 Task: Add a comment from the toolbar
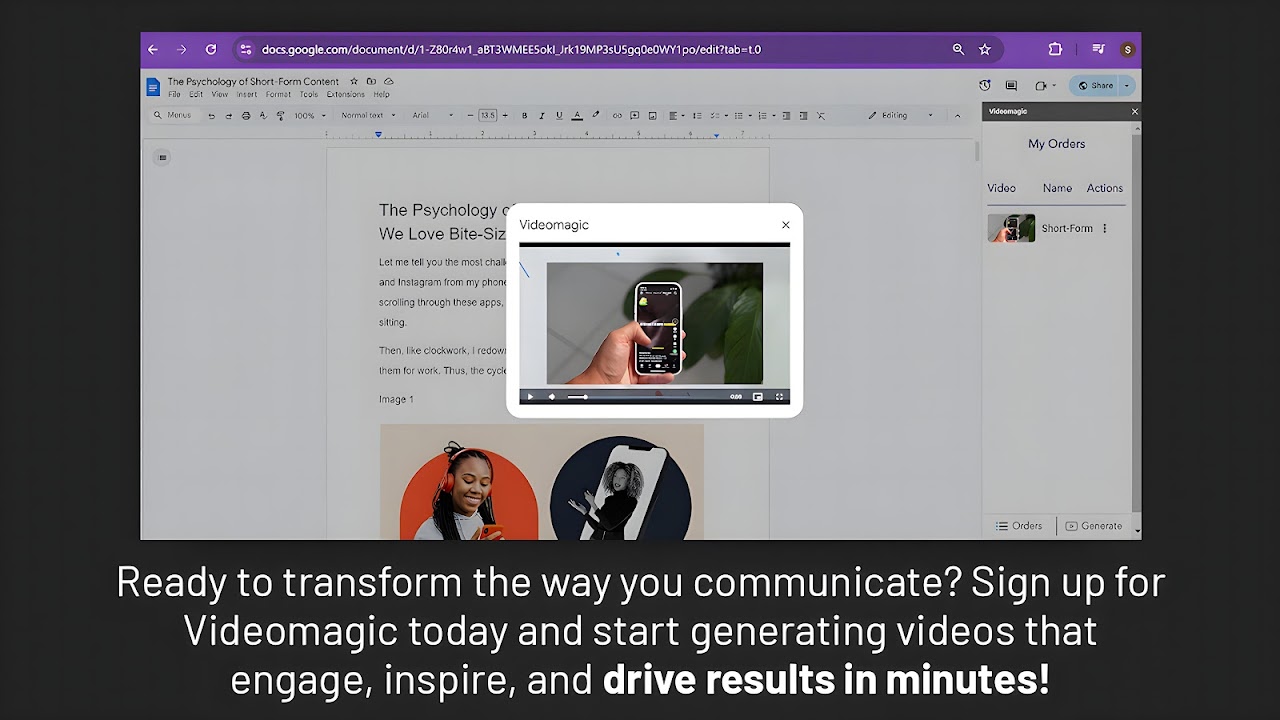point(635,116)
